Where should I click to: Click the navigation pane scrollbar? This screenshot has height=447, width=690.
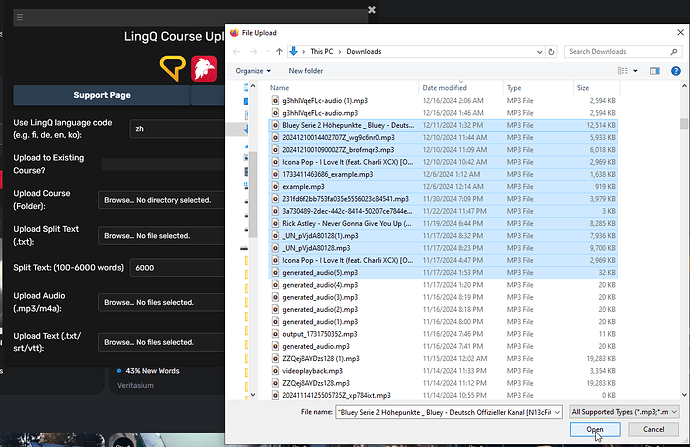click(x=253, y=194)
